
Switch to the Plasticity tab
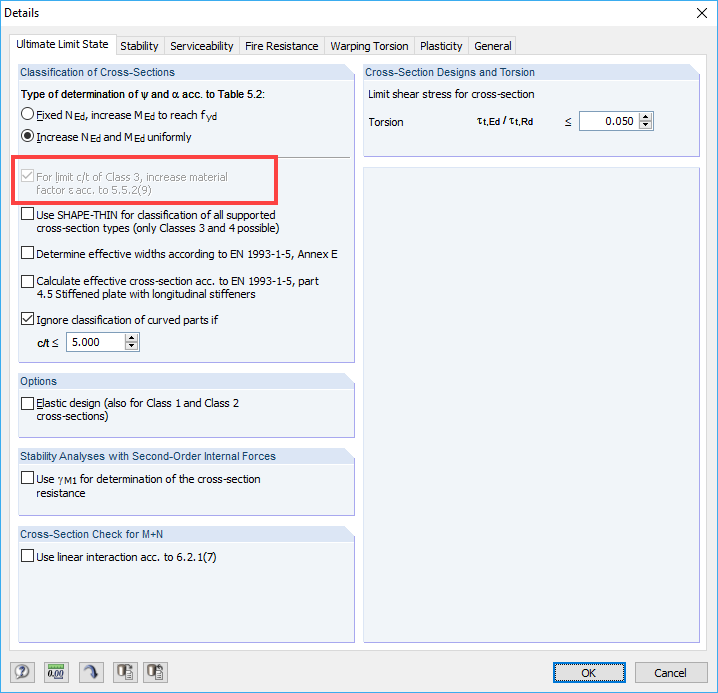click(441, 46)
